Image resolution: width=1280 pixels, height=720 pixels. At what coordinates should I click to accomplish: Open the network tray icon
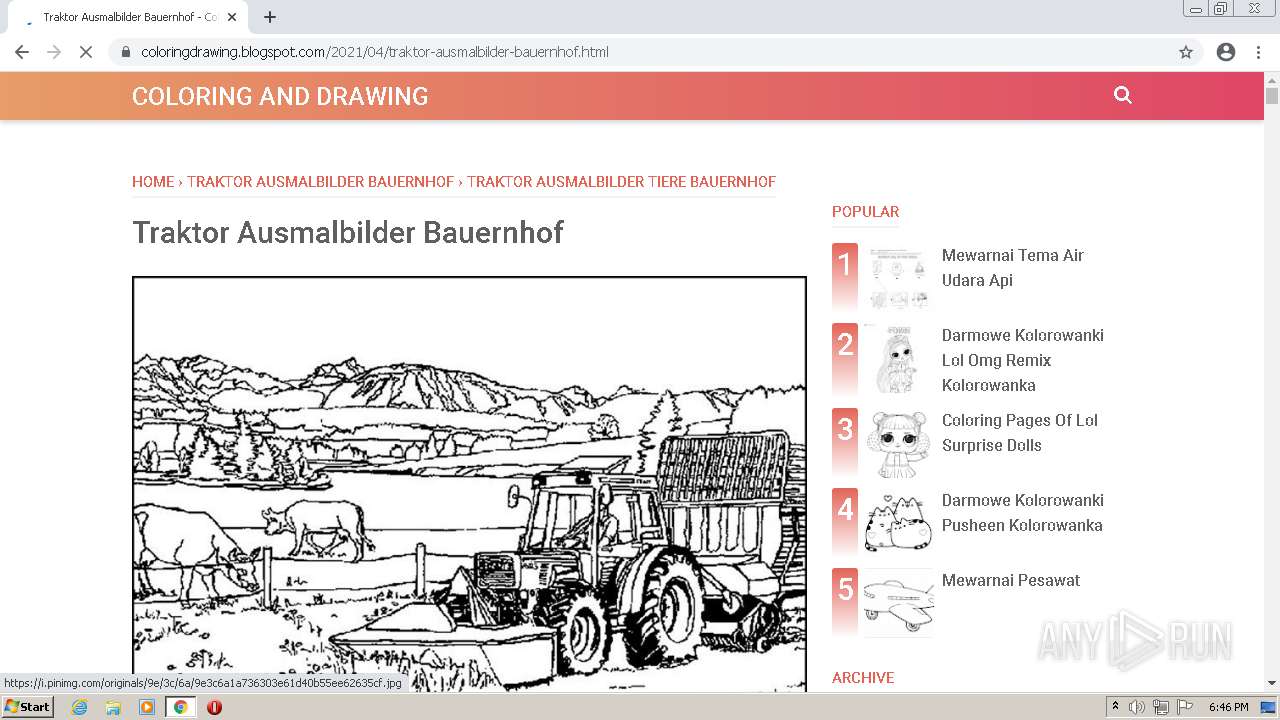1161,707
